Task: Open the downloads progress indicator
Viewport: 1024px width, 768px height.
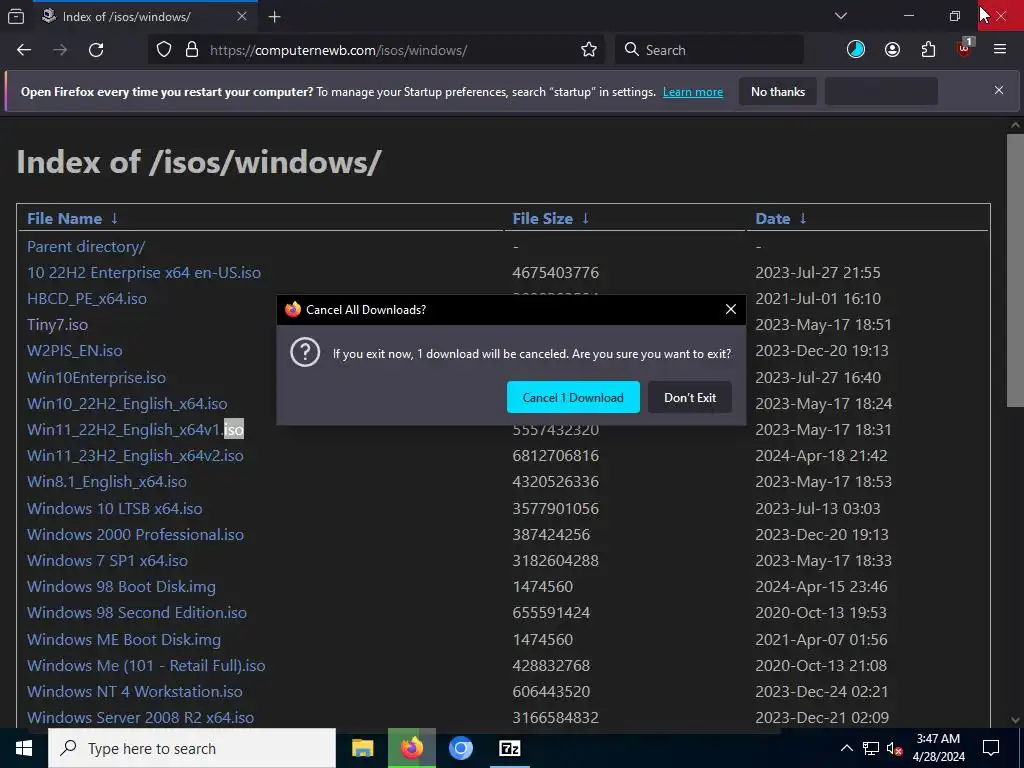Action: coord(856,50)
